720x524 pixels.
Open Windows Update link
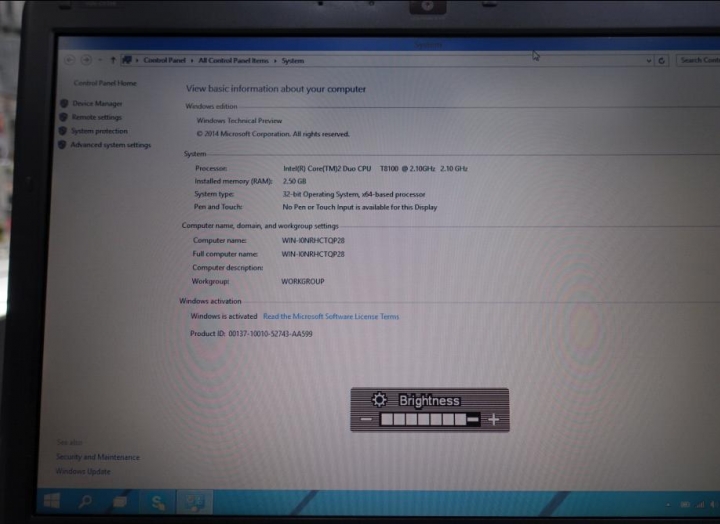click(83, 471)
